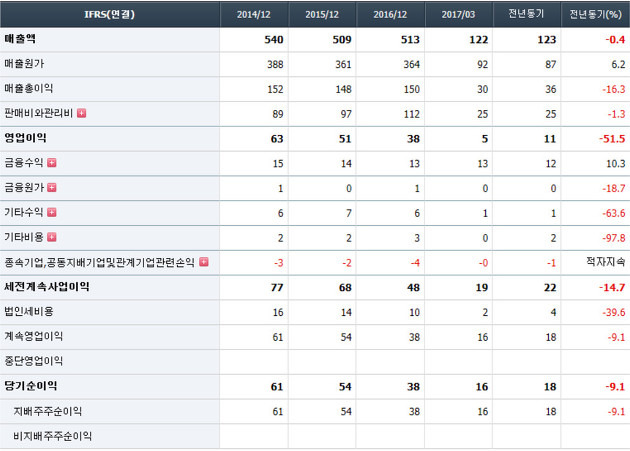This screenshot has height=451, width=630.
Task: Click the 금융원가 change value -18.7
Action: [x=614, y=189]
